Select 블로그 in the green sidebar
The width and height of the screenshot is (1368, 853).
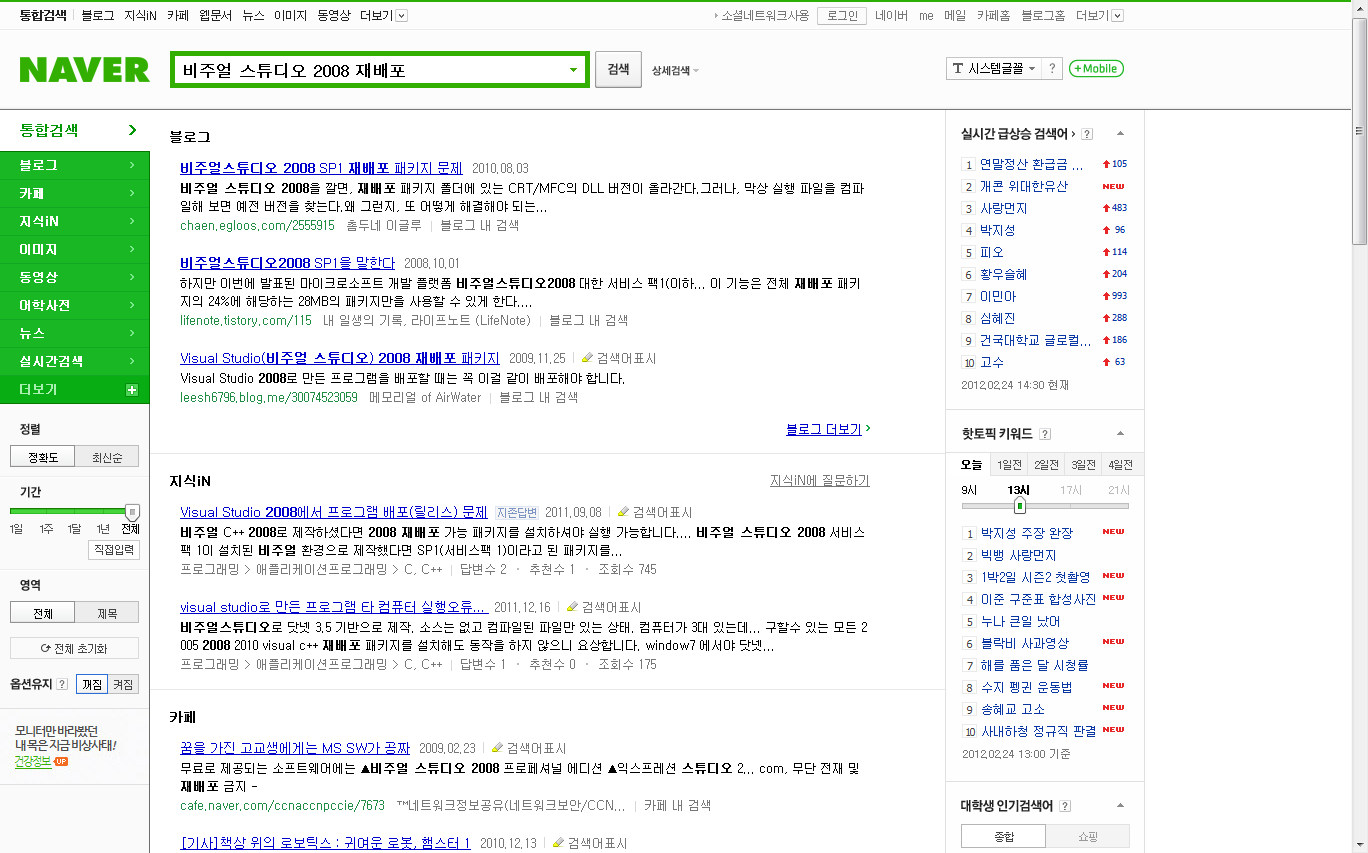[x=75, y=165]
